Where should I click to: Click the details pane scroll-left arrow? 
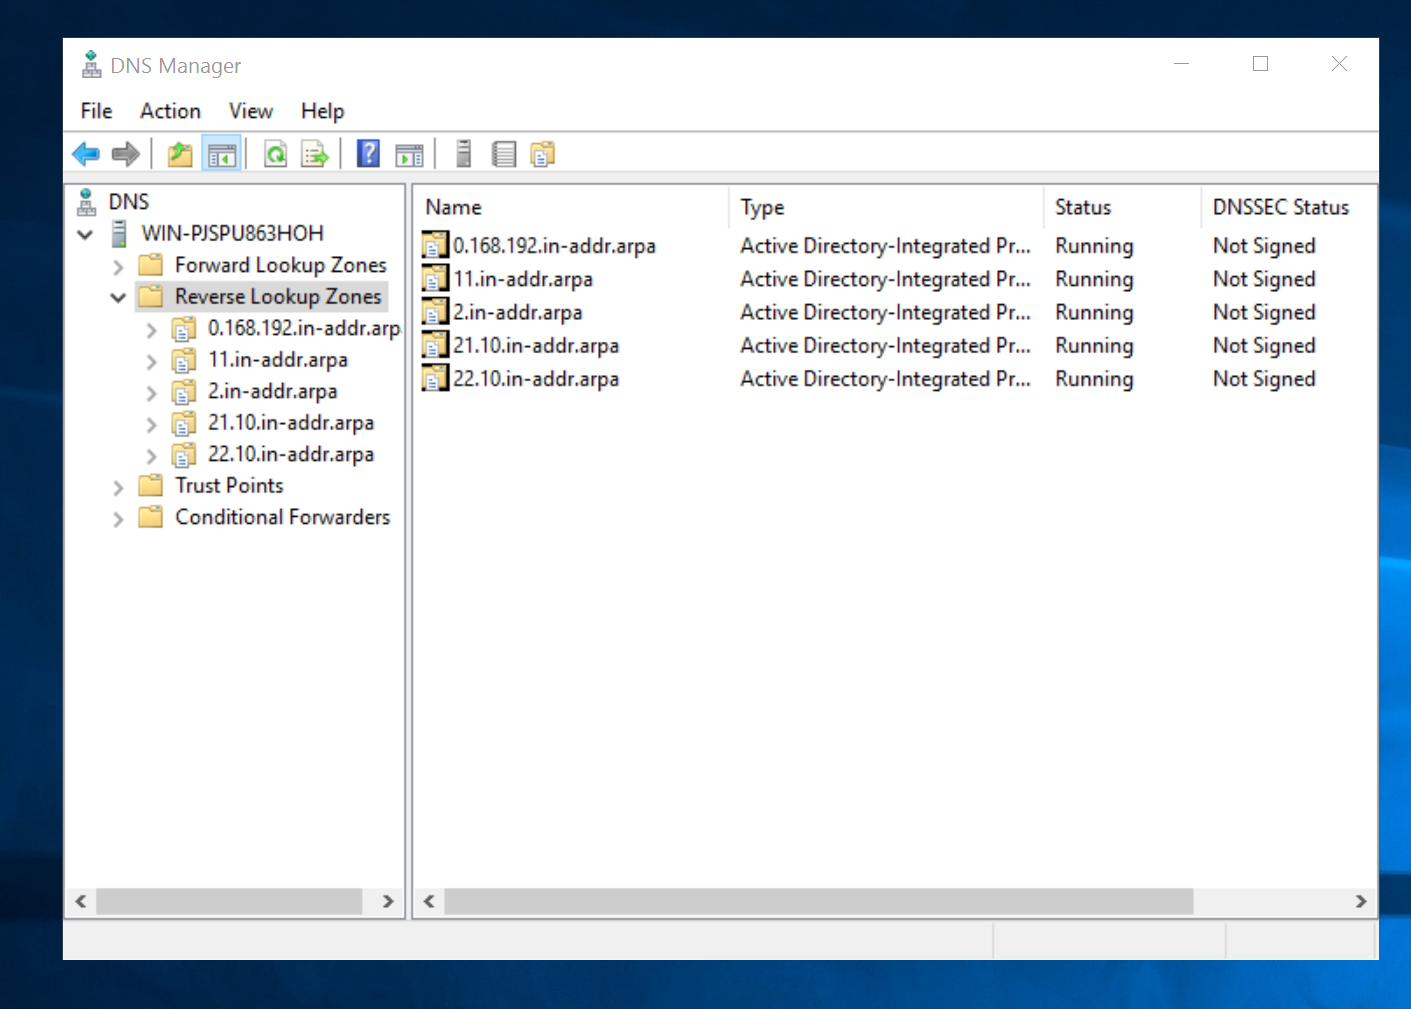coord(429,901)
